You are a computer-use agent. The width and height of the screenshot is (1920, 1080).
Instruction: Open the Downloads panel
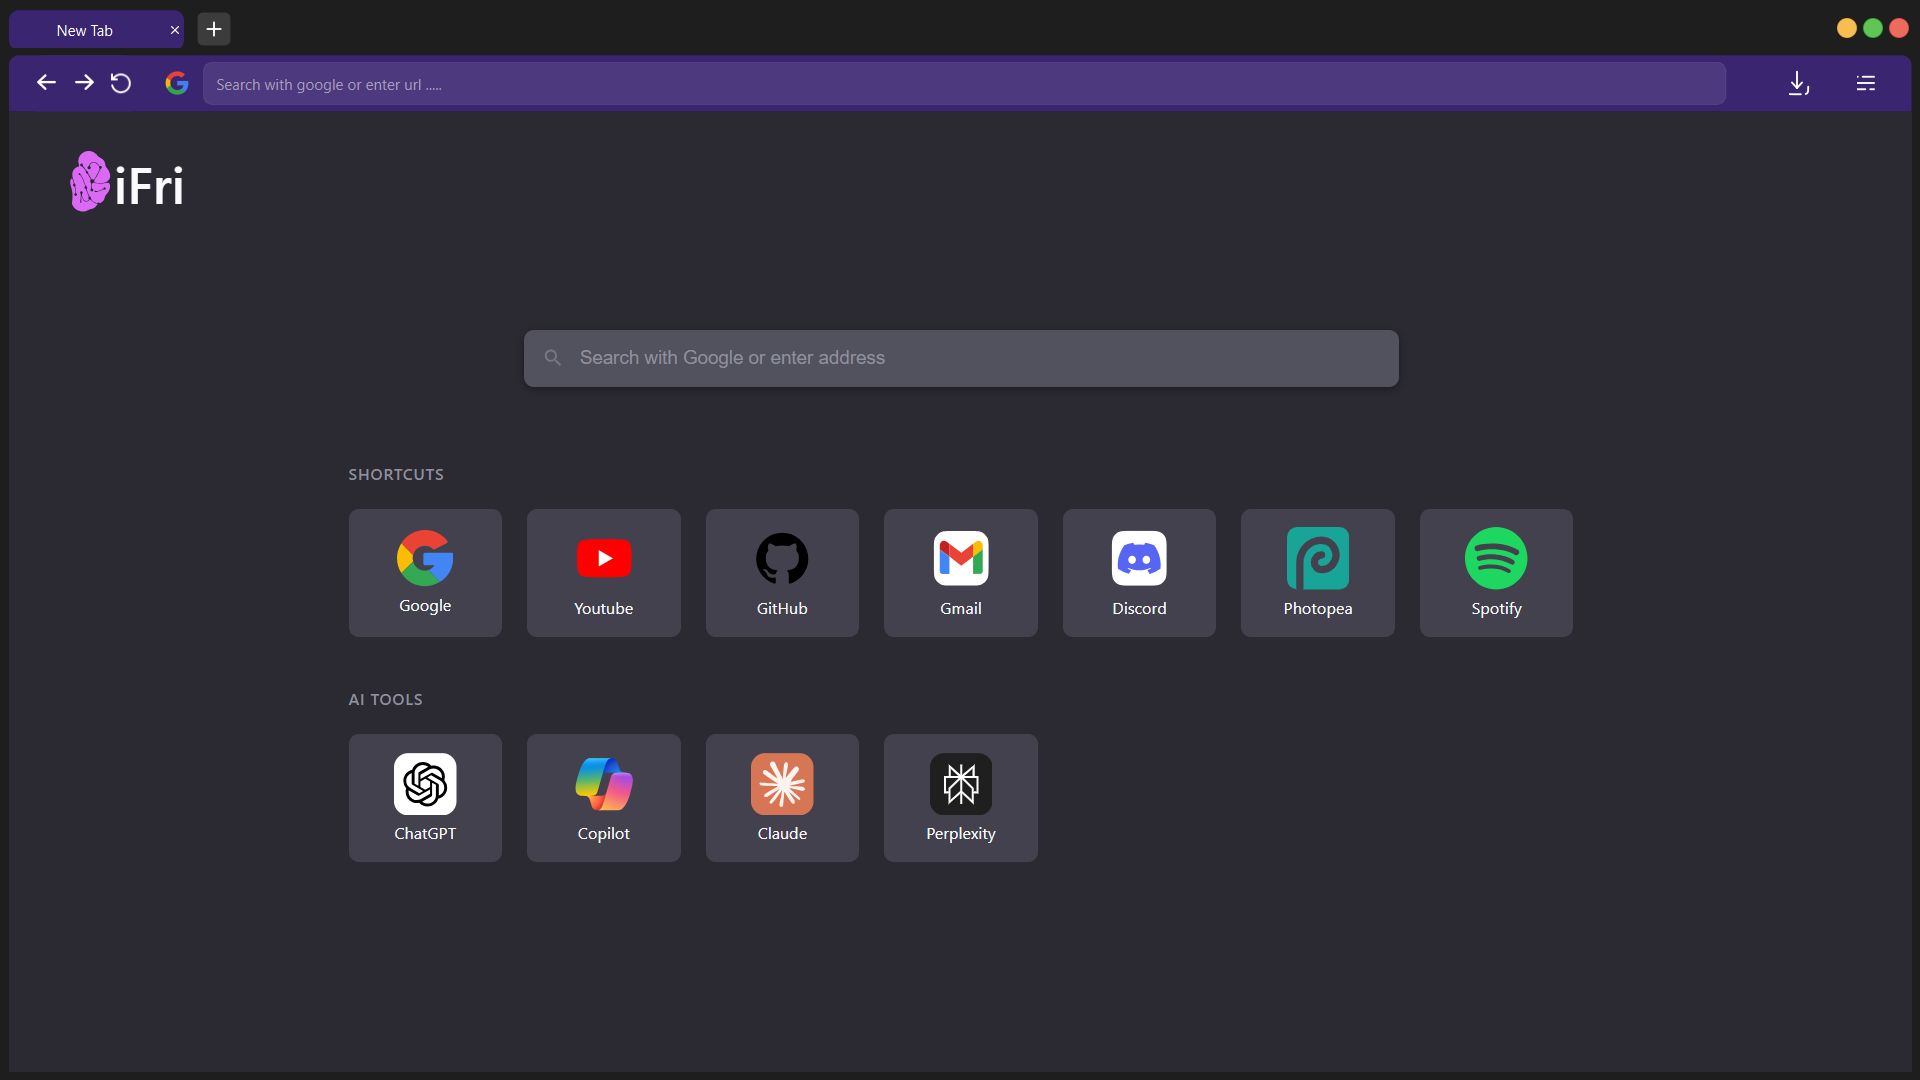click(1797, 83)
